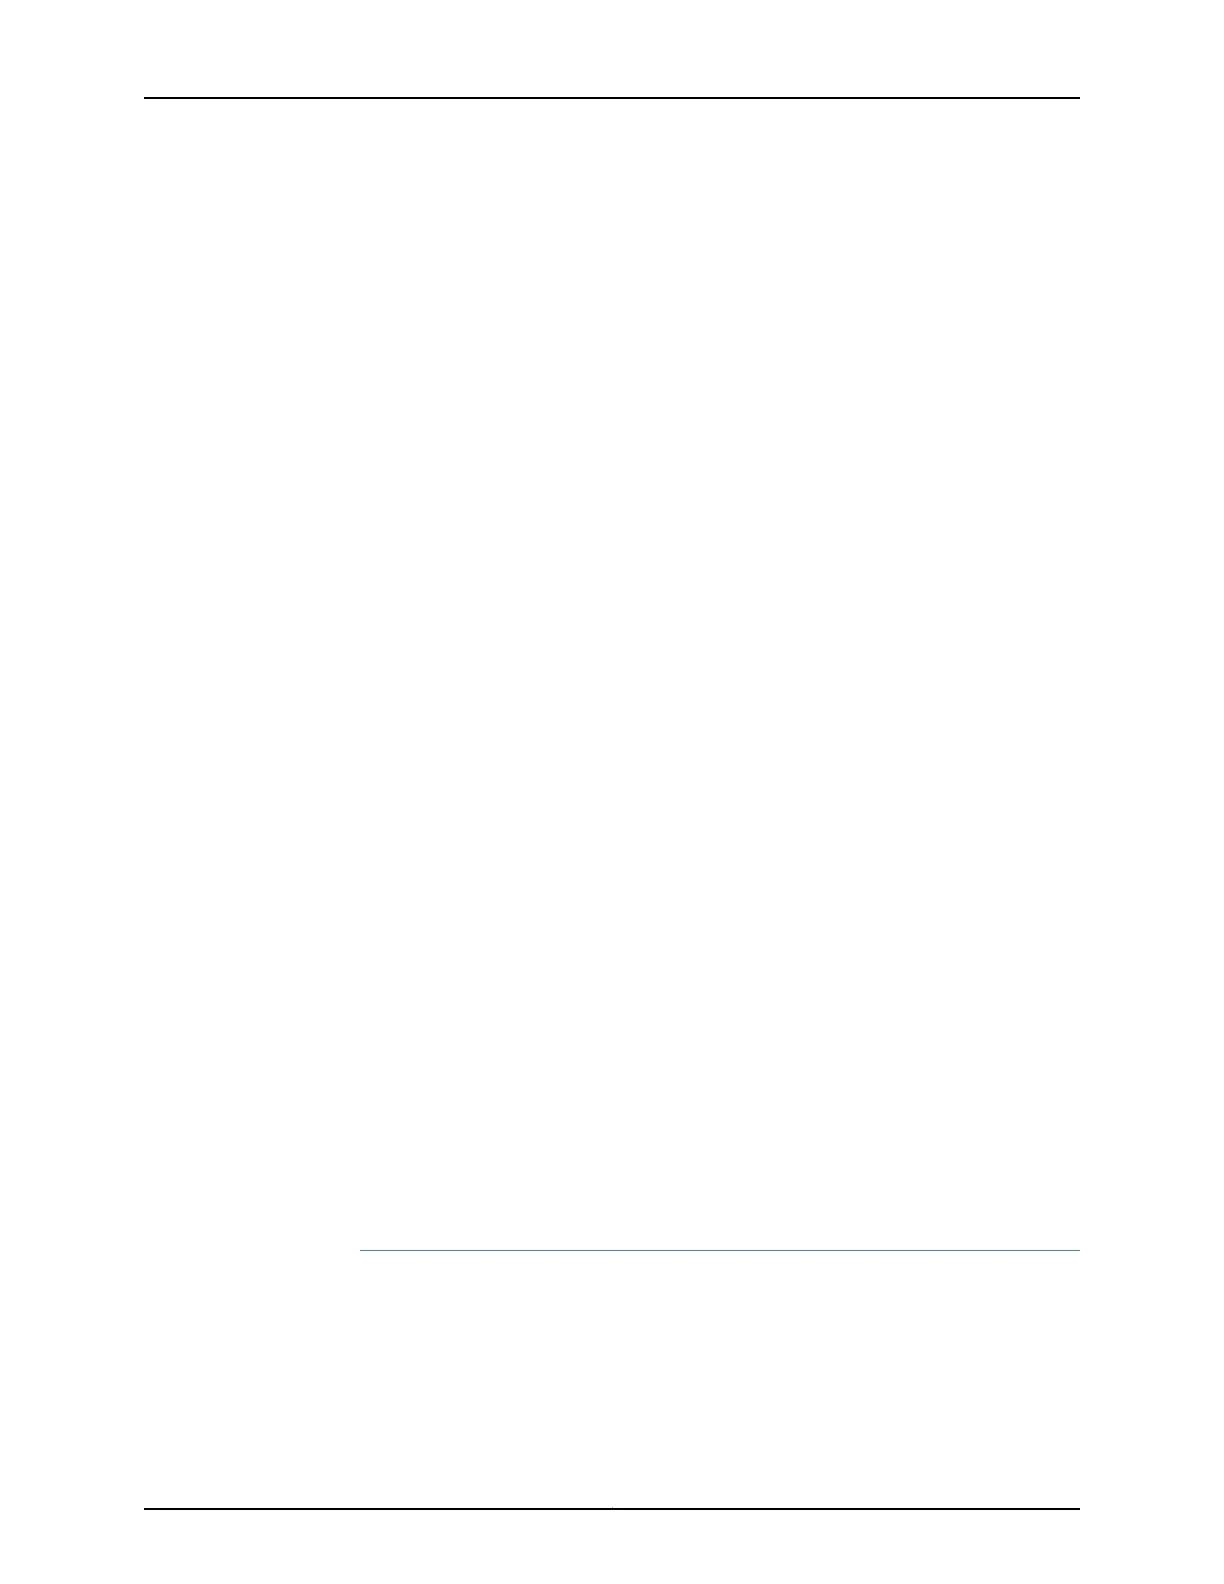Click blank area between divider and footer rule

pyautogui.click(x=720, y=1380)
